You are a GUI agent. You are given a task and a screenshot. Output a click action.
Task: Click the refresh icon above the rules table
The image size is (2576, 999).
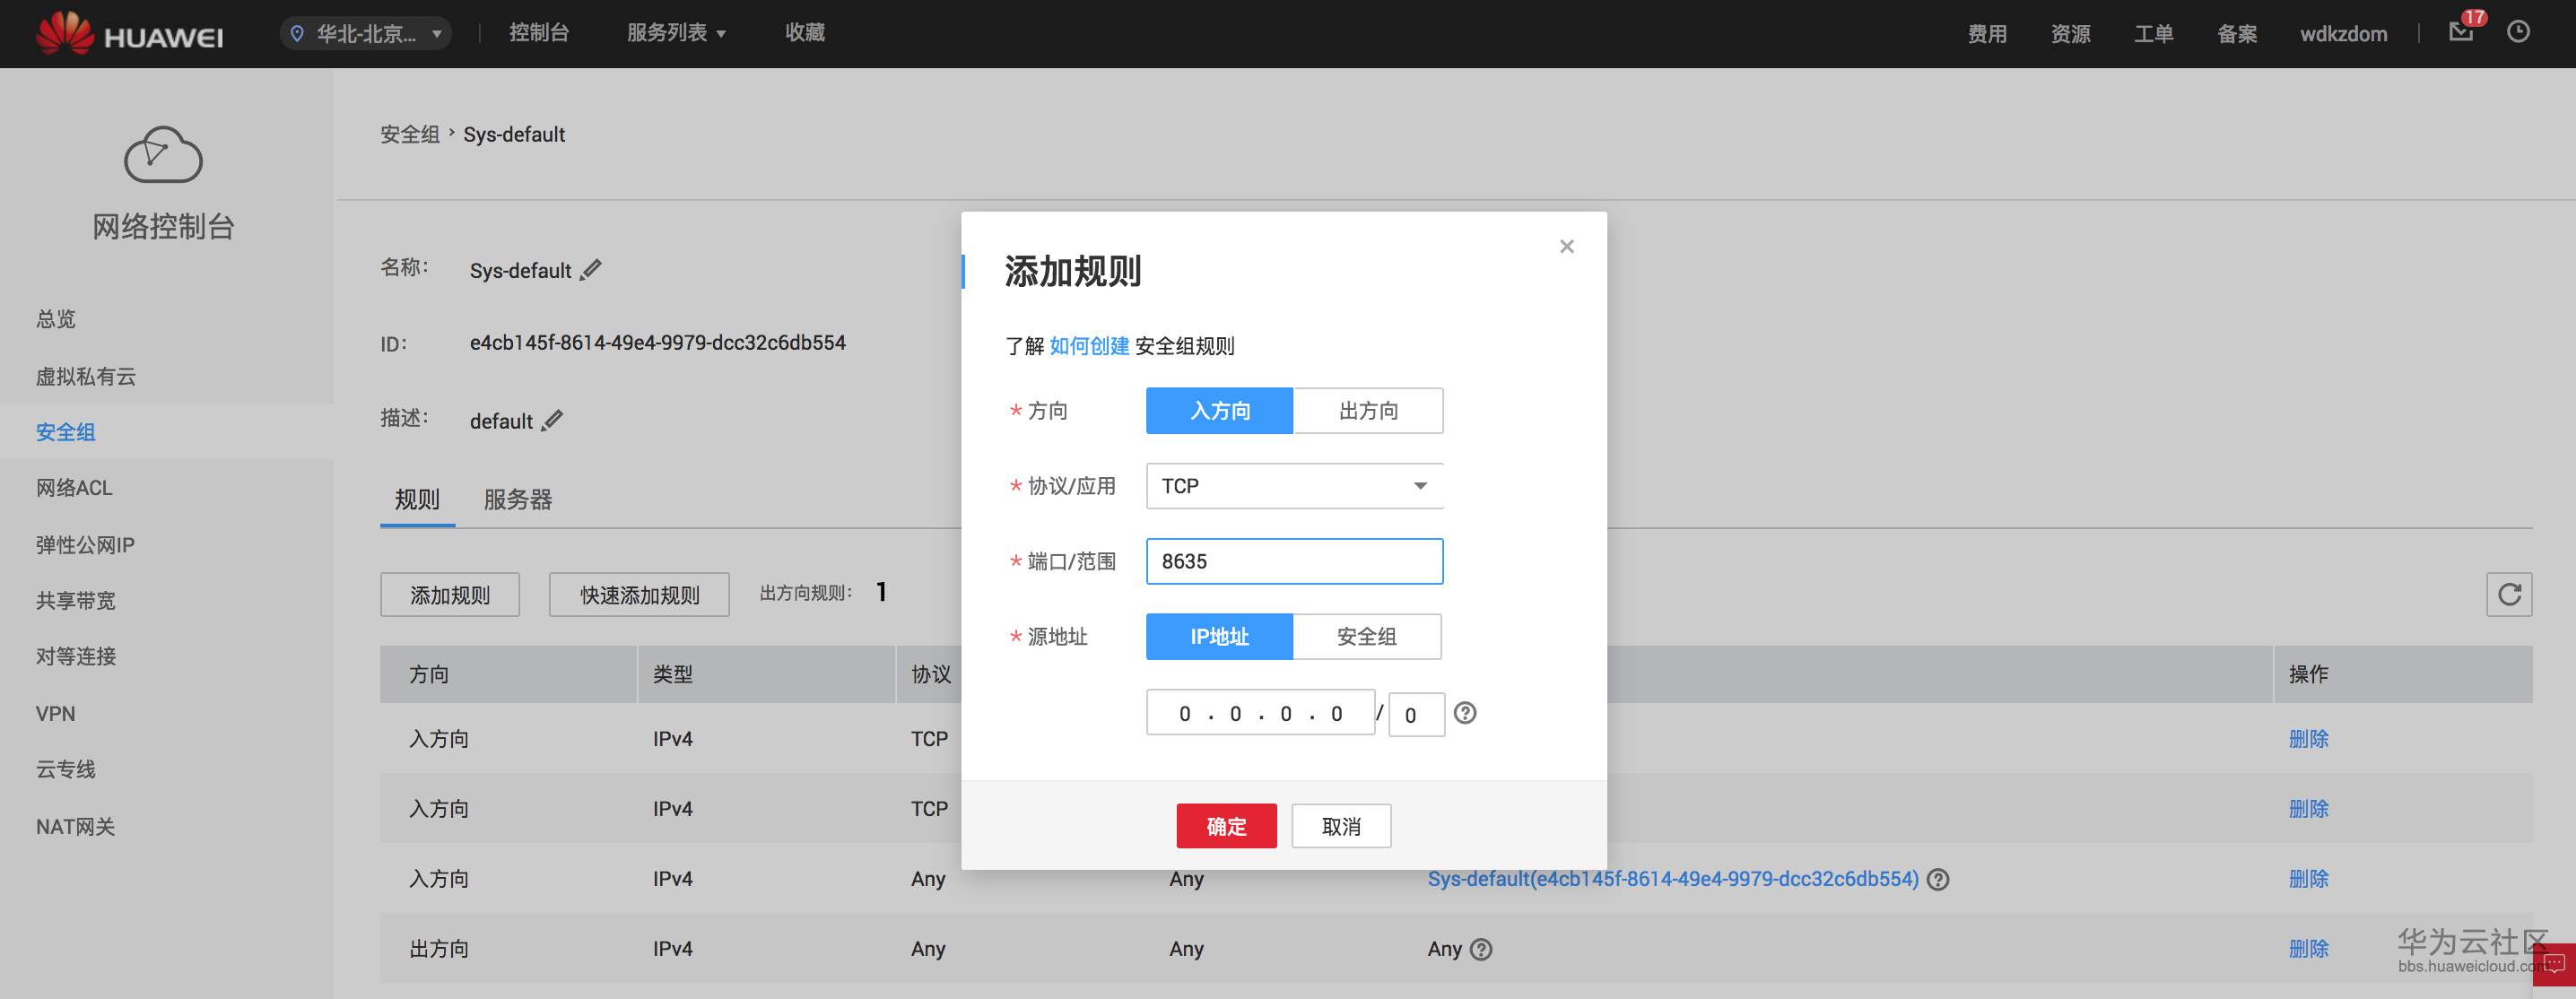coord(2508,595)
